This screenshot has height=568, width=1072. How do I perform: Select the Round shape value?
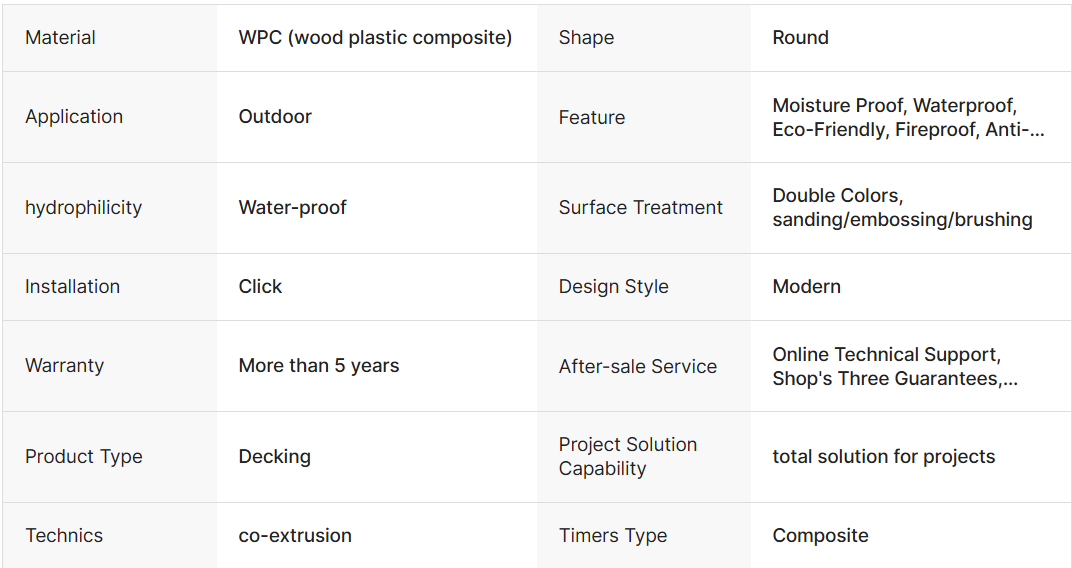(x=801, y=38)
